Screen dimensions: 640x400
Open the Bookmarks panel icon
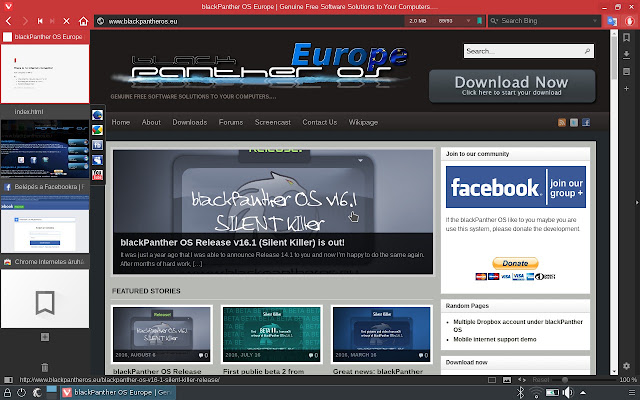tap(627, 38)
